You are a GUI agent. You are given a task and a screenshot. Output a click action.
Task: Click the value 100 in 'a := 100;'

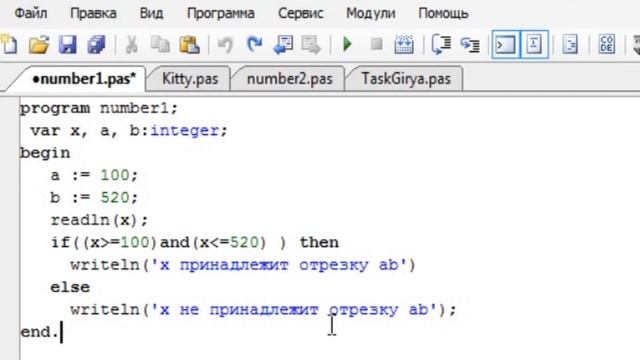click(x=115, y=176)
